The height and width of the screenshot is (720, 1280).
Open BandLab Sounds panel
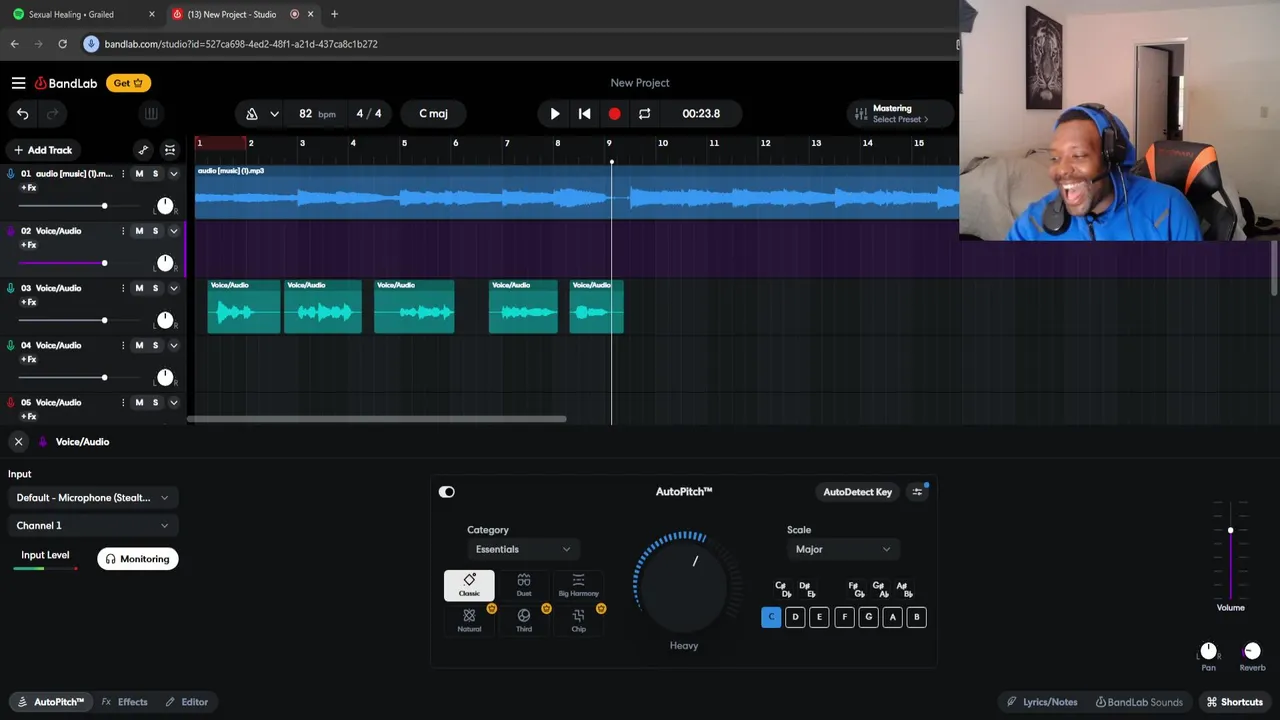coord(1139,702)
